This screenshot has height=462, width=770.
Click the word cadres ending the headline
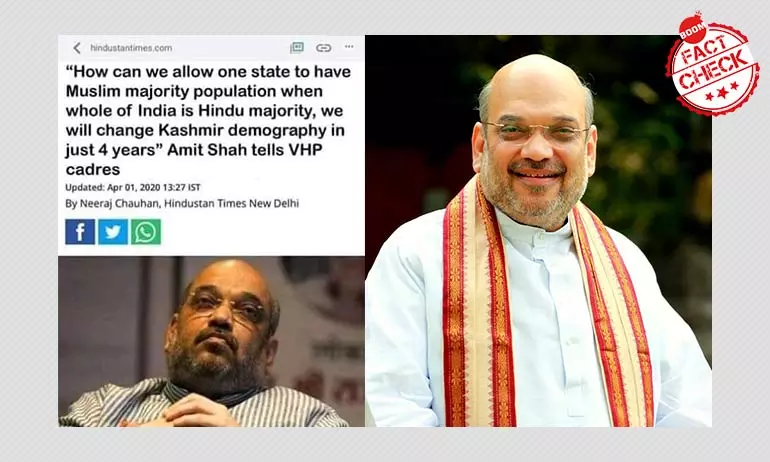[93, 169]
